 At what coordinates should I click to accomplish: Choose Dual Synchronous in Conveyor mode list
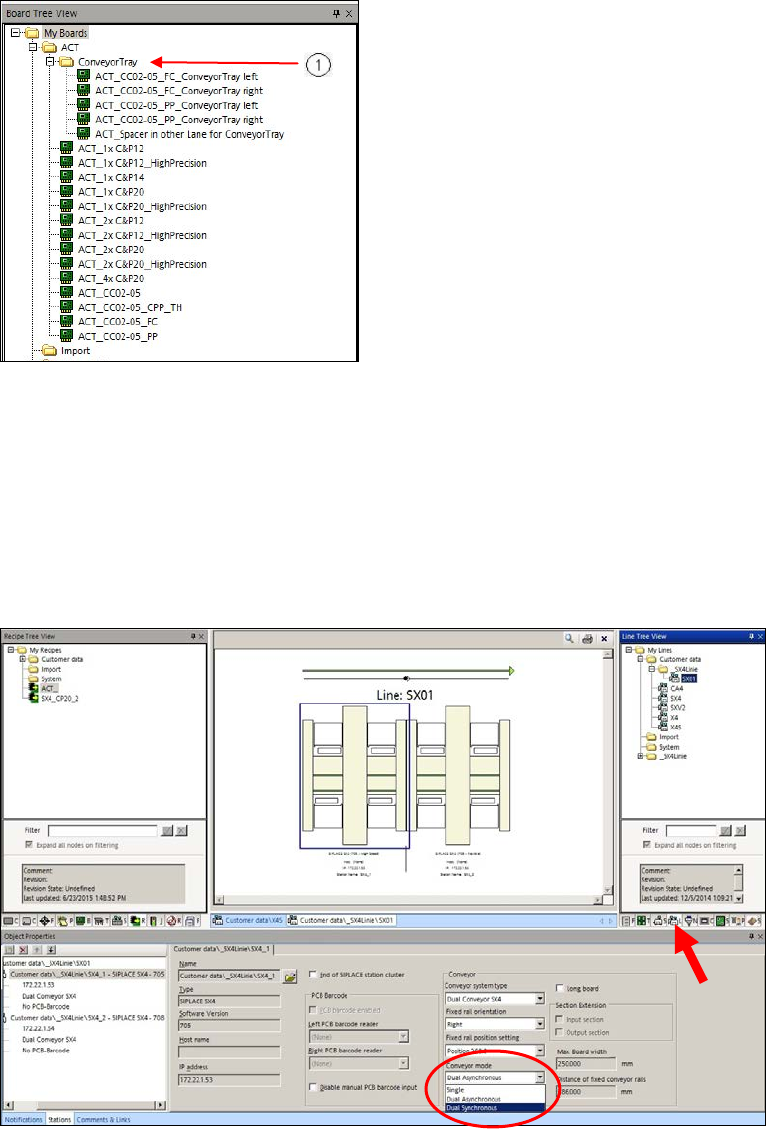[x=494, y=1107]
